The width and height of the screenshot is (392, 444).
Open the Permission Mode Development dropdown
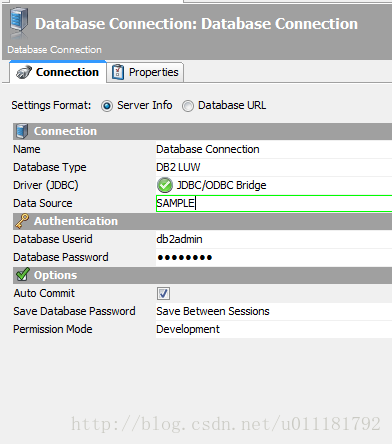(x=274, y=329)
